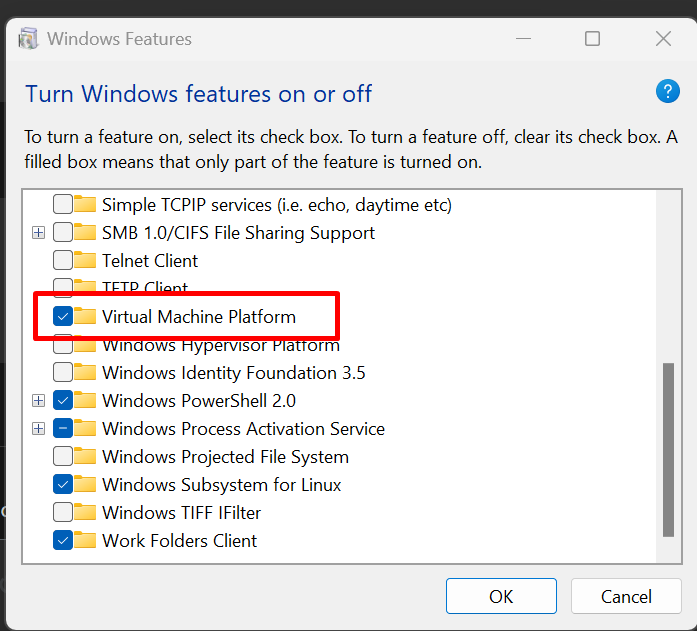Select the Windows Projected File System label
Screen dimensions: 697x631
(x=225, y=457)
